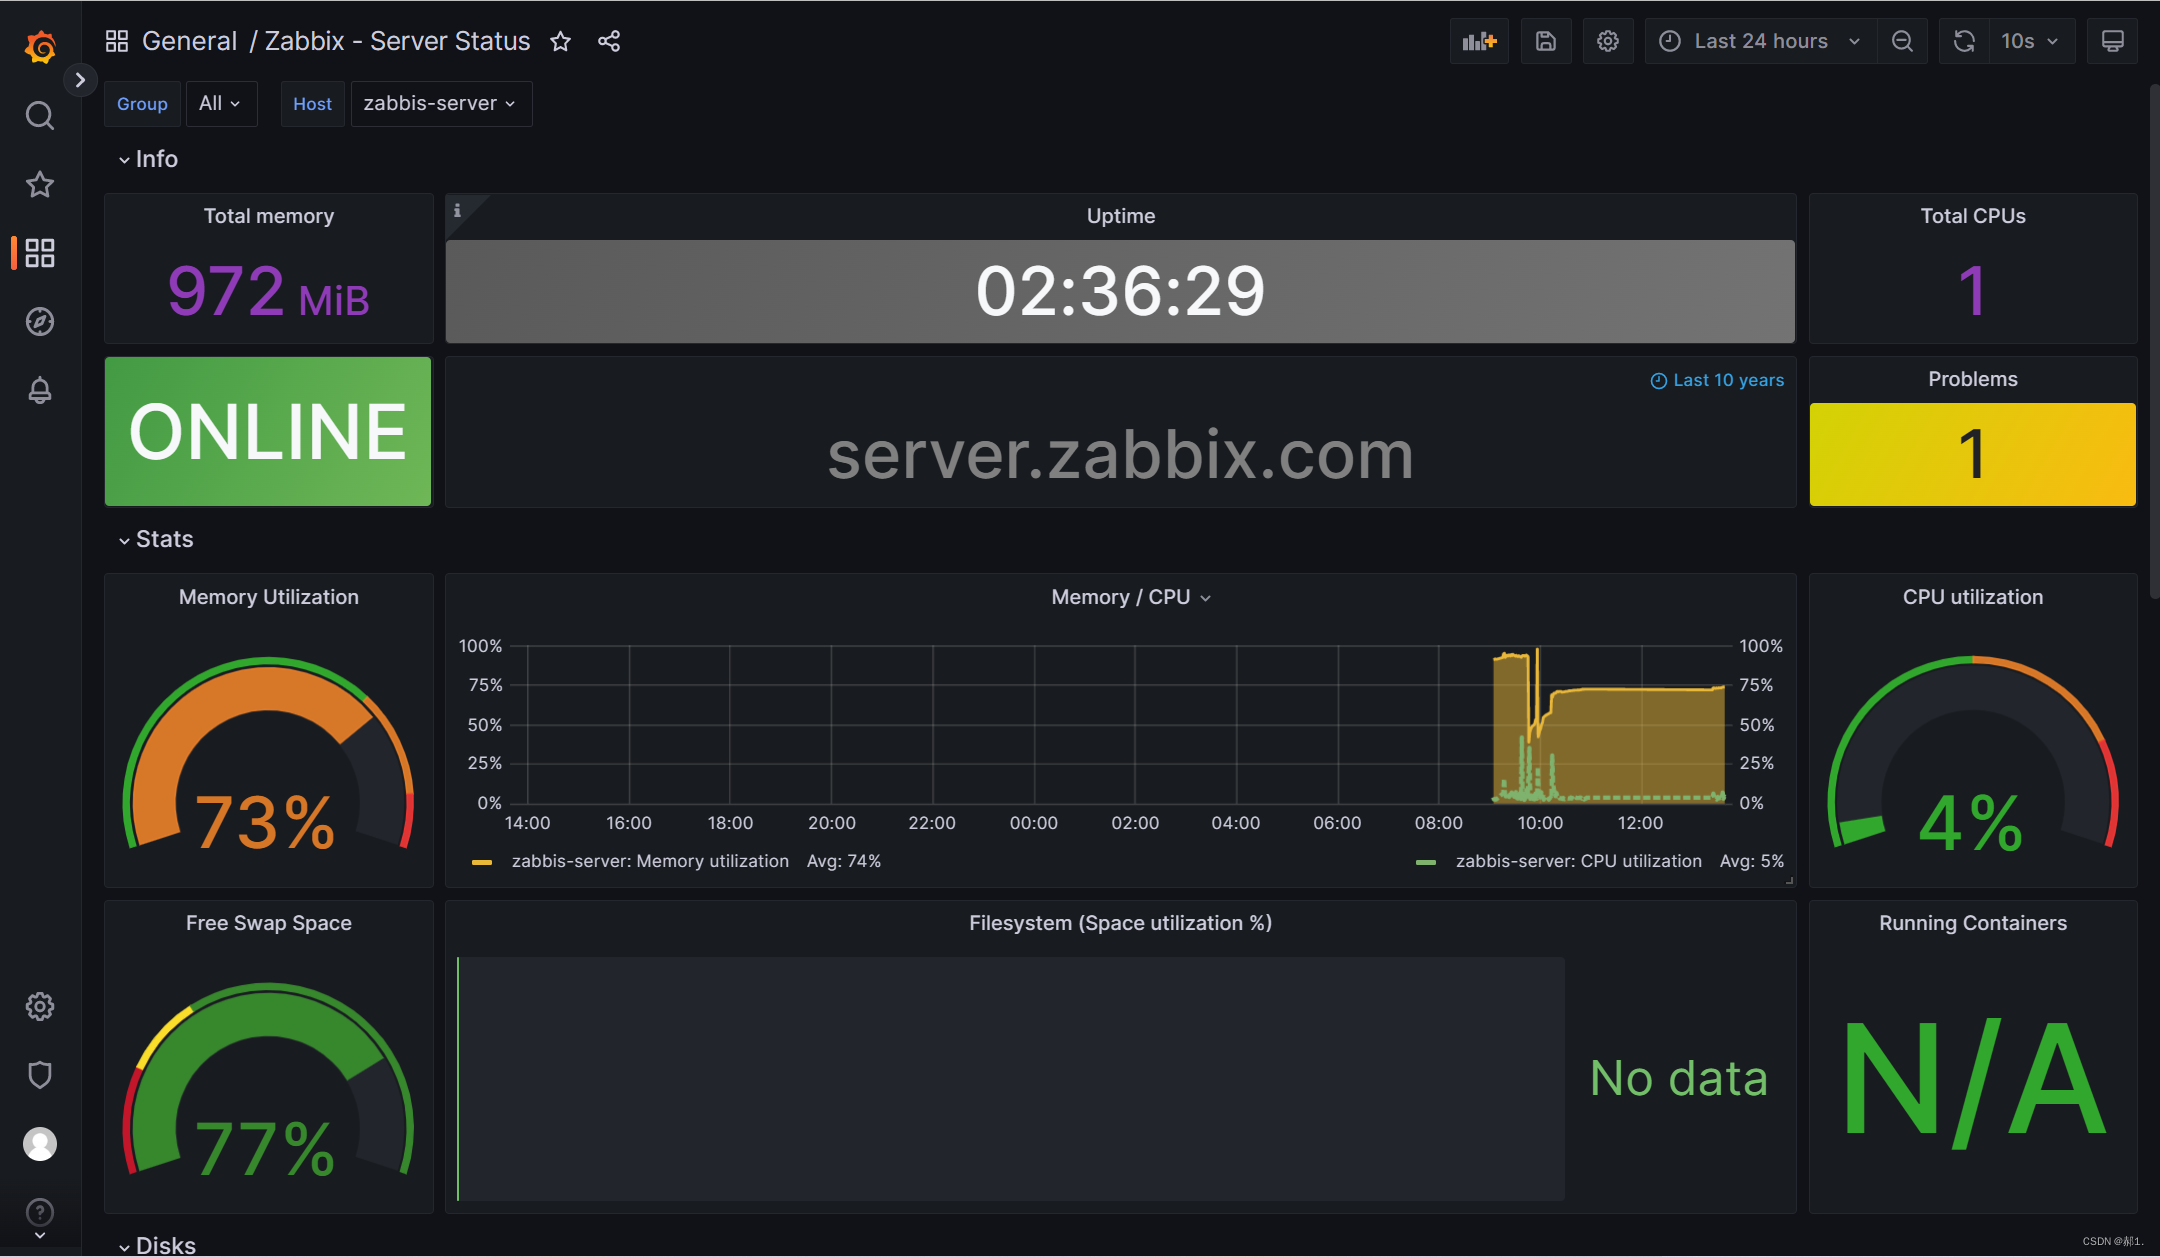Screen dimensions: 2160x1257
Task: Click the General folder breadcrumb link
Action: click(x=189, y=41)
